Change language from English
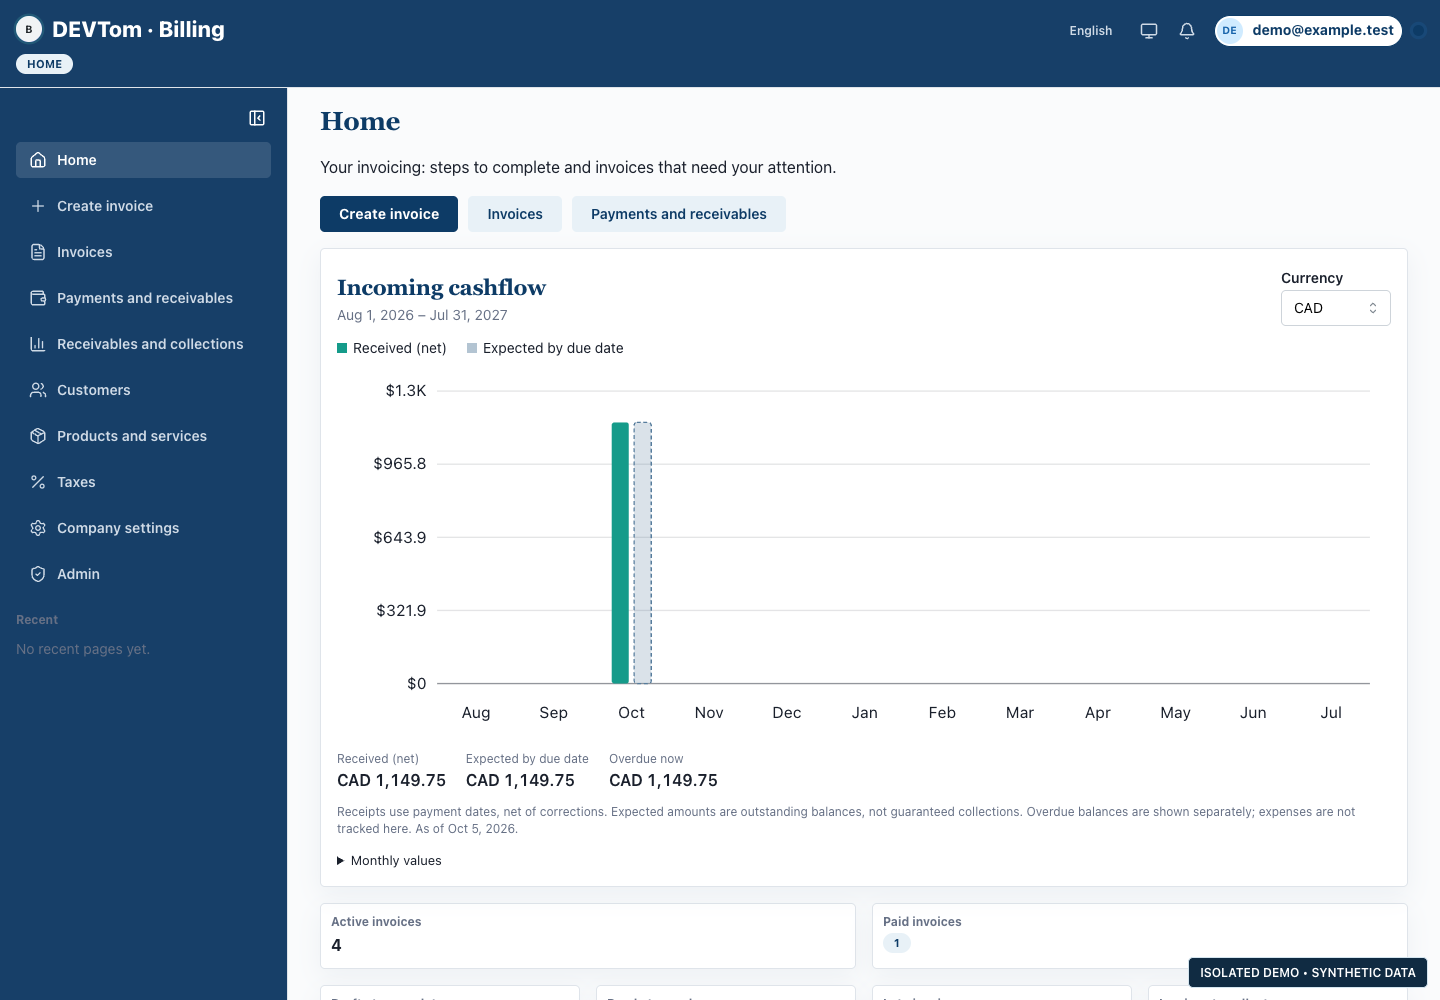Viewport: 1440px width, 1000px height. (1090, 31)
